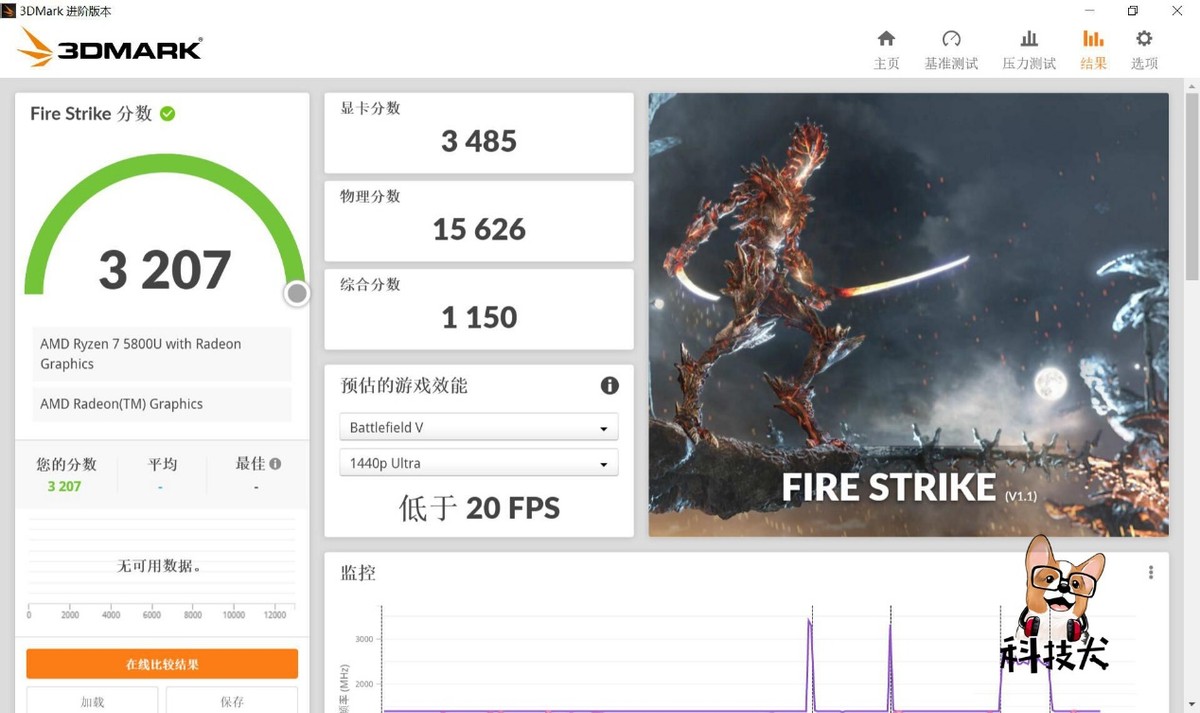The height and width of the screenshot is (713, 1200).
Task: Click the AMD Ryzen 7 5800U processor entry
Action: tap(162, 354)
